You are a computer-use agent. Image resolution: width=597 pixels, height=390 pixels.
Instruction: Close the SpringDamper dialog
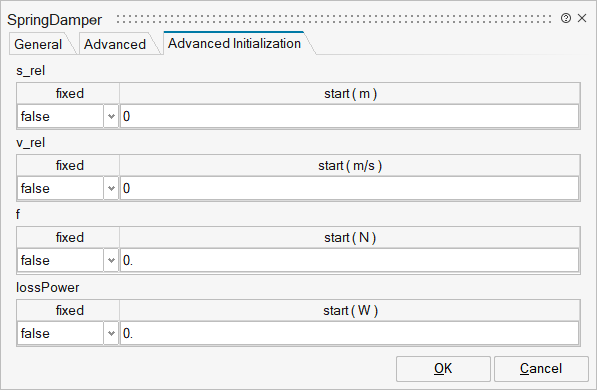point(582,18)
